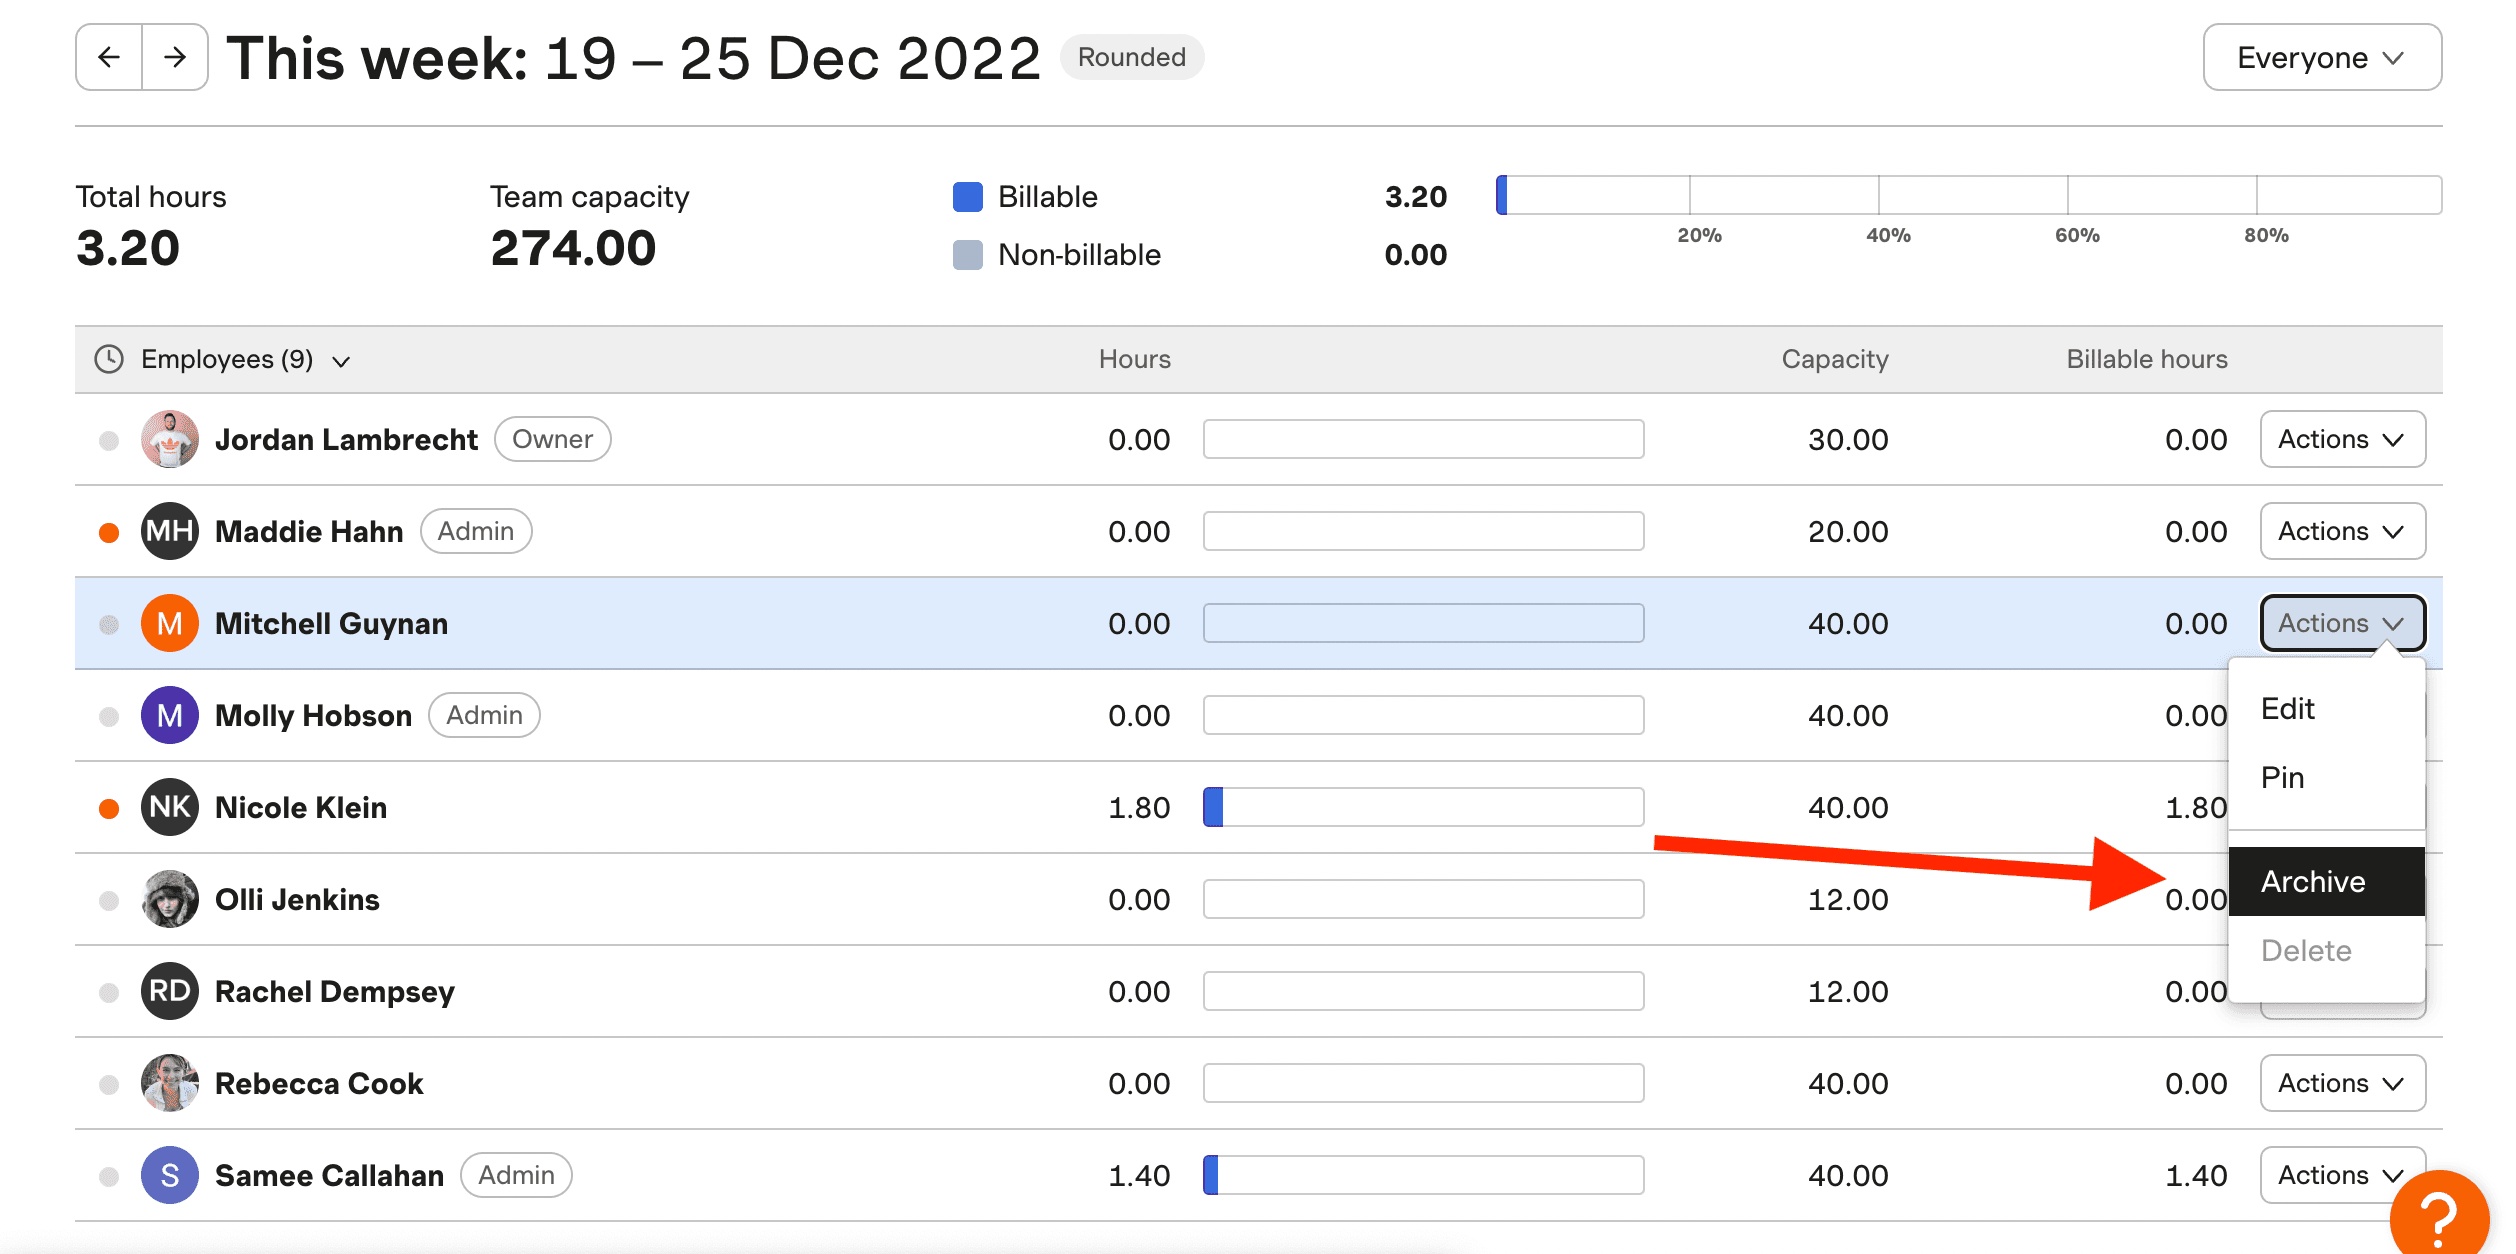
Task: Click Nicole Klein's NK avatar
Action: tap(169, 807)
